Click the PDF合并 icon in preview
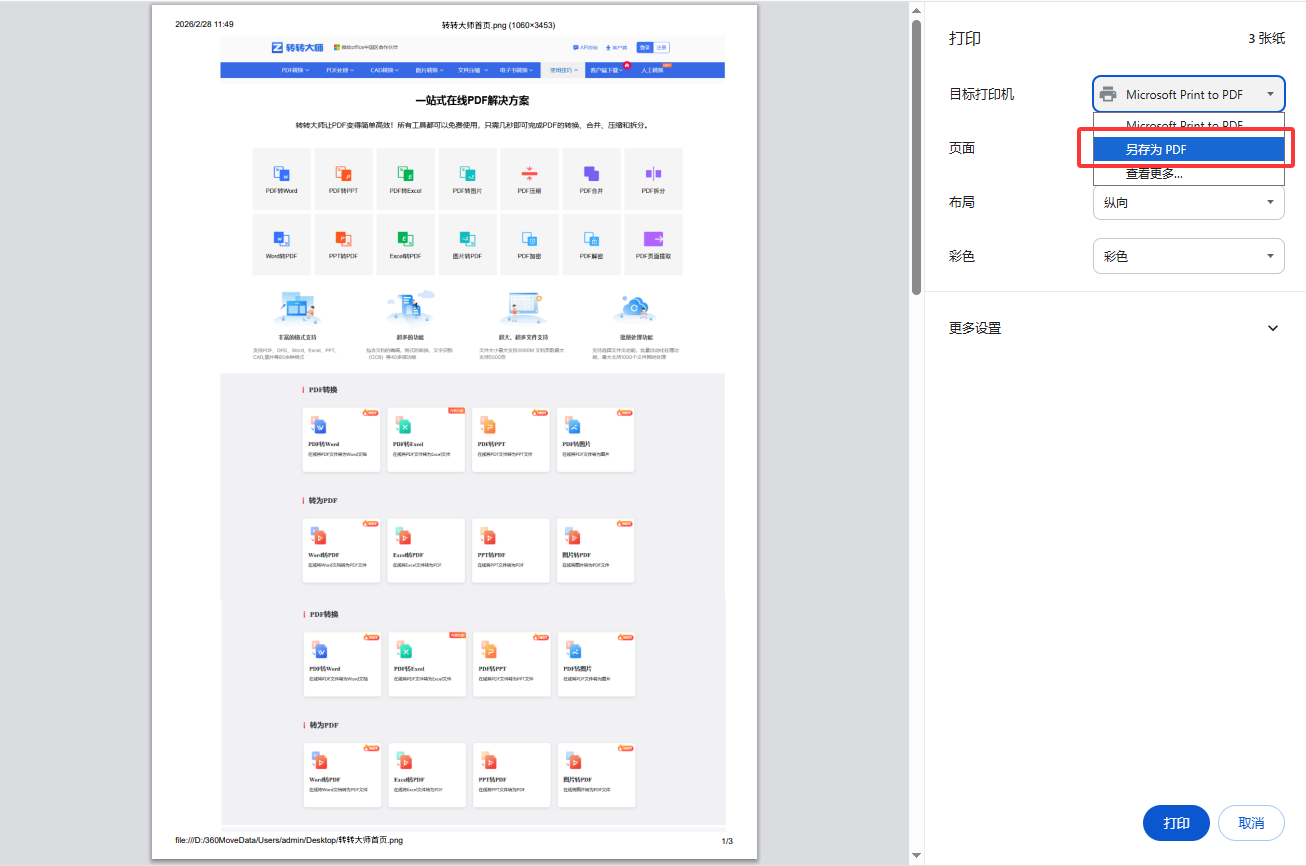Image resolution: width=1306 pixels, height=866 pixels. point(591,174)
